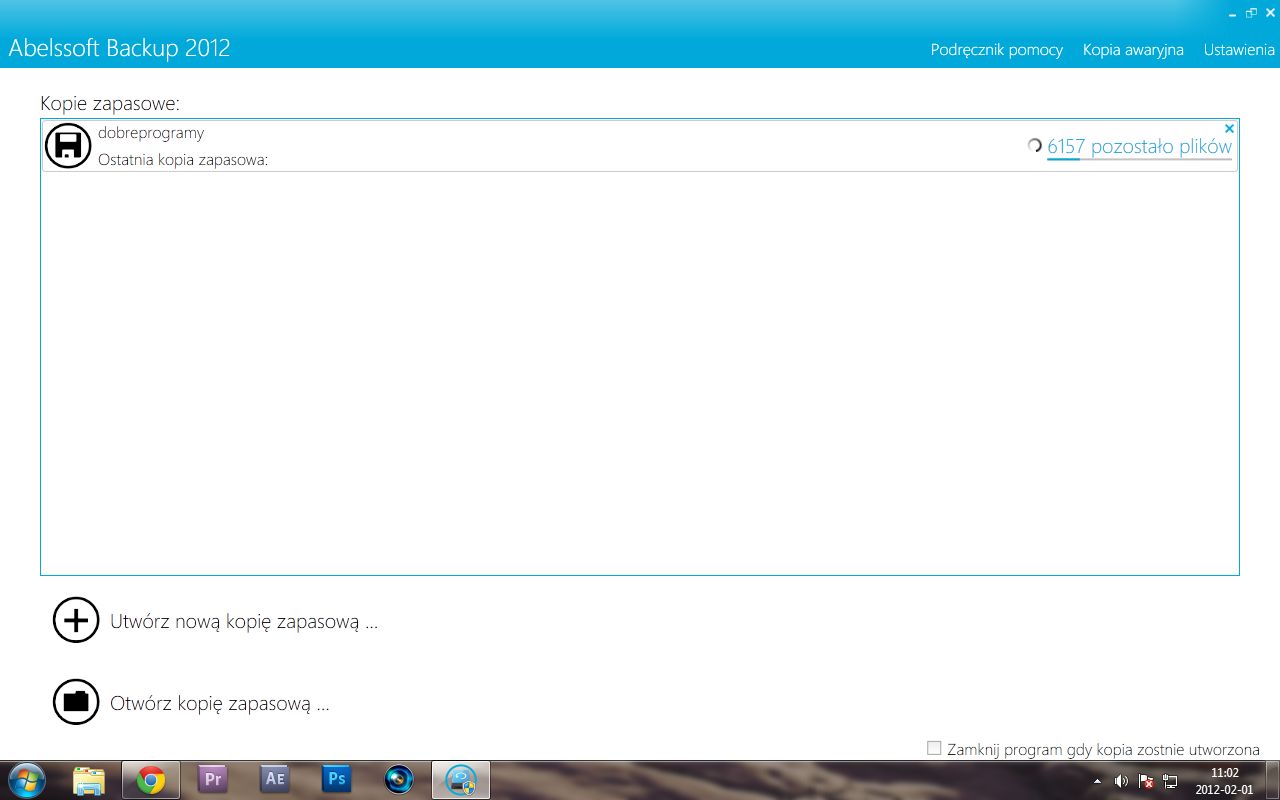Open network status tray icon

click(1171, 781)
